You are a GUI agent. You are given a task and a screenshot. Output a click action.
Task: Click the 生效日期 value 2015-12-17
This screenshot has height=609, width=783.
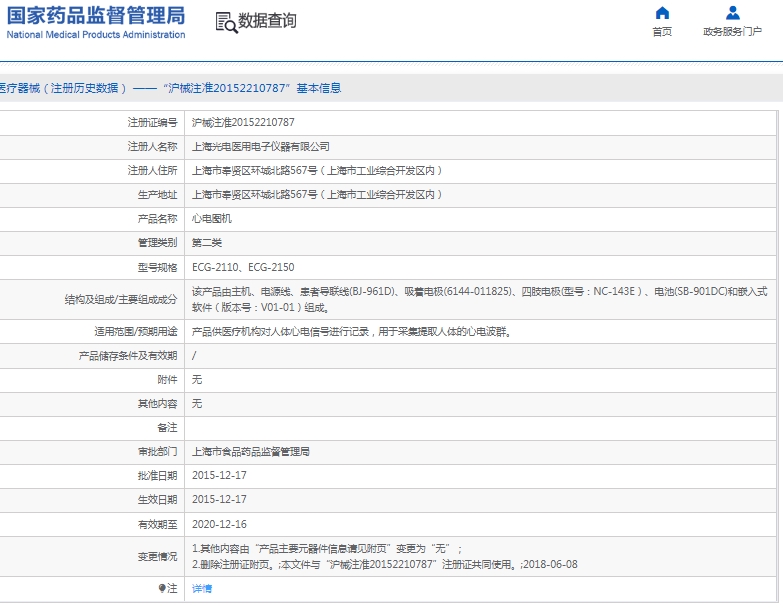[219, 500]
